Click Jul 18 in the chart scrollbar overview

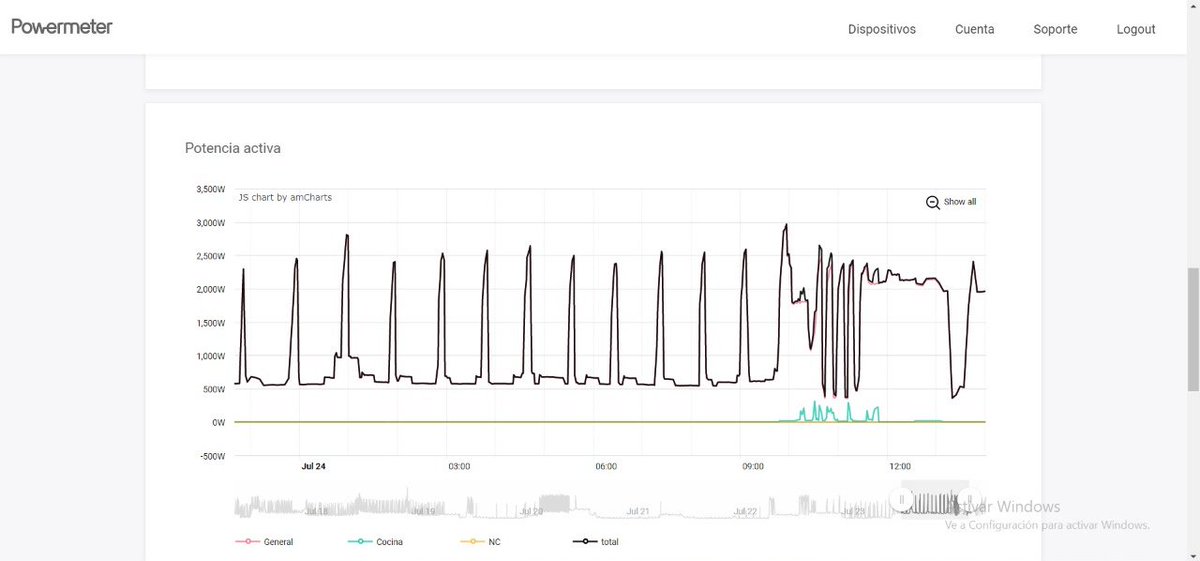coord(316,511)
